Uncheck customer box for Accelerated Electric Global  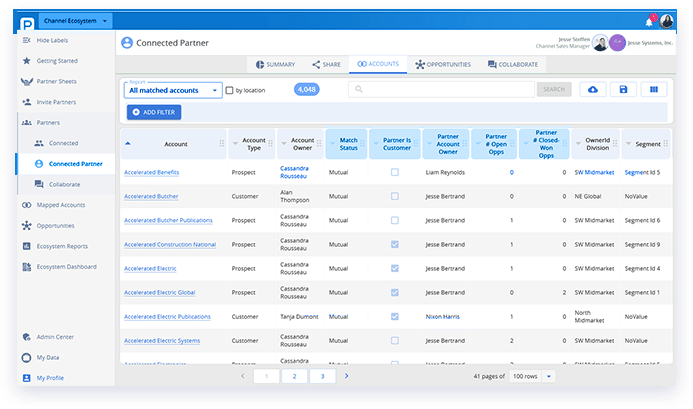click(395, 292)
